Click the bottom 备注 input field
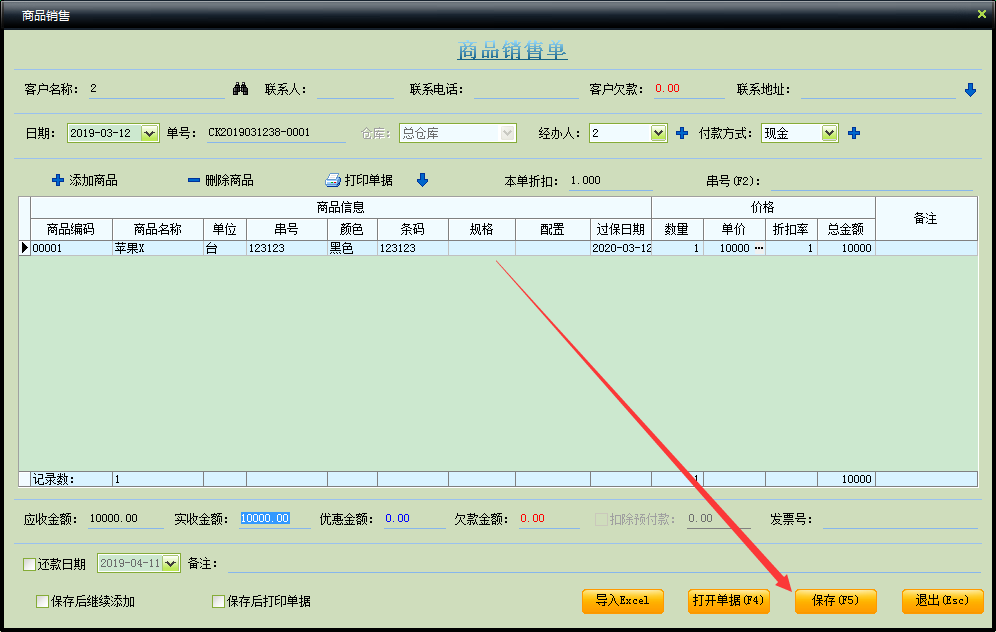 point(603,563)
